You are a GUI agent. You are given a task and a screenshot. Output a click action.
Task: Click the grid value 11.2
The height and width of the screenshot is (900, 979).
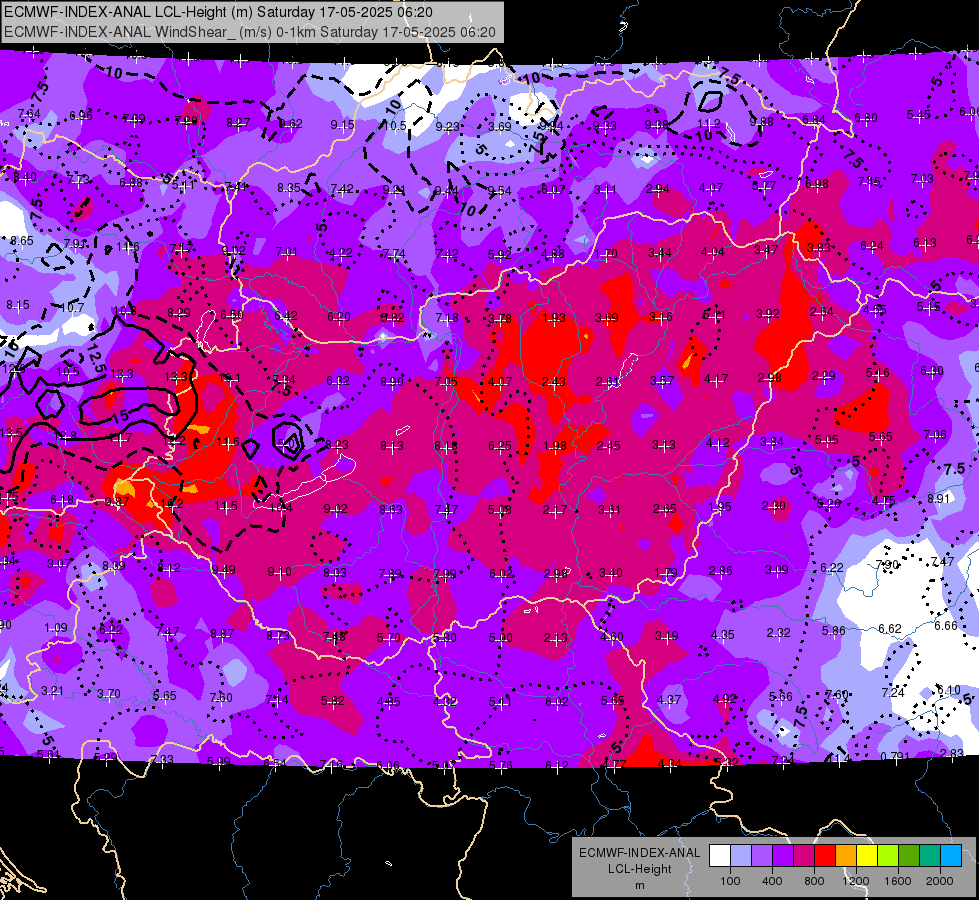click(709, 124)
